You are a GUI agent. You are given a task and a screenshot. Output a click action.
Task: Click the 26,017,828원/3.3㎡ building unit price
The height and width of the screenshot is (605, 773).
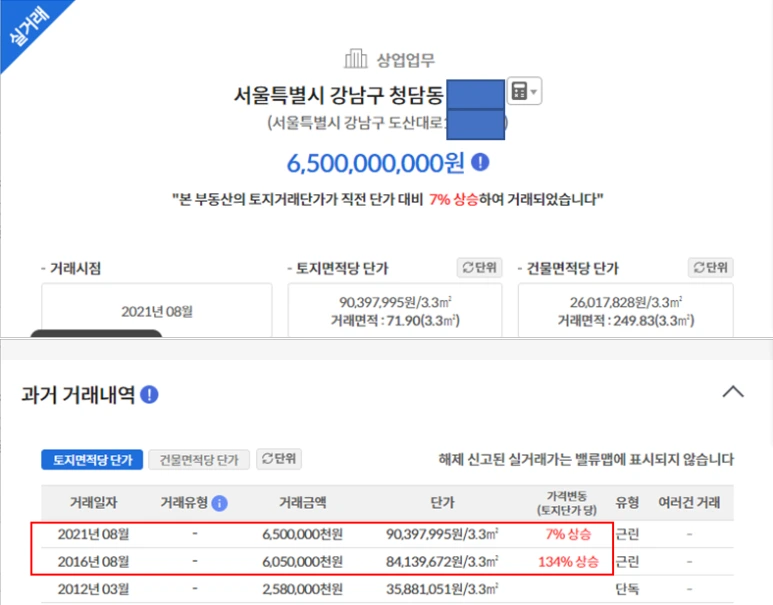(626, 302)
